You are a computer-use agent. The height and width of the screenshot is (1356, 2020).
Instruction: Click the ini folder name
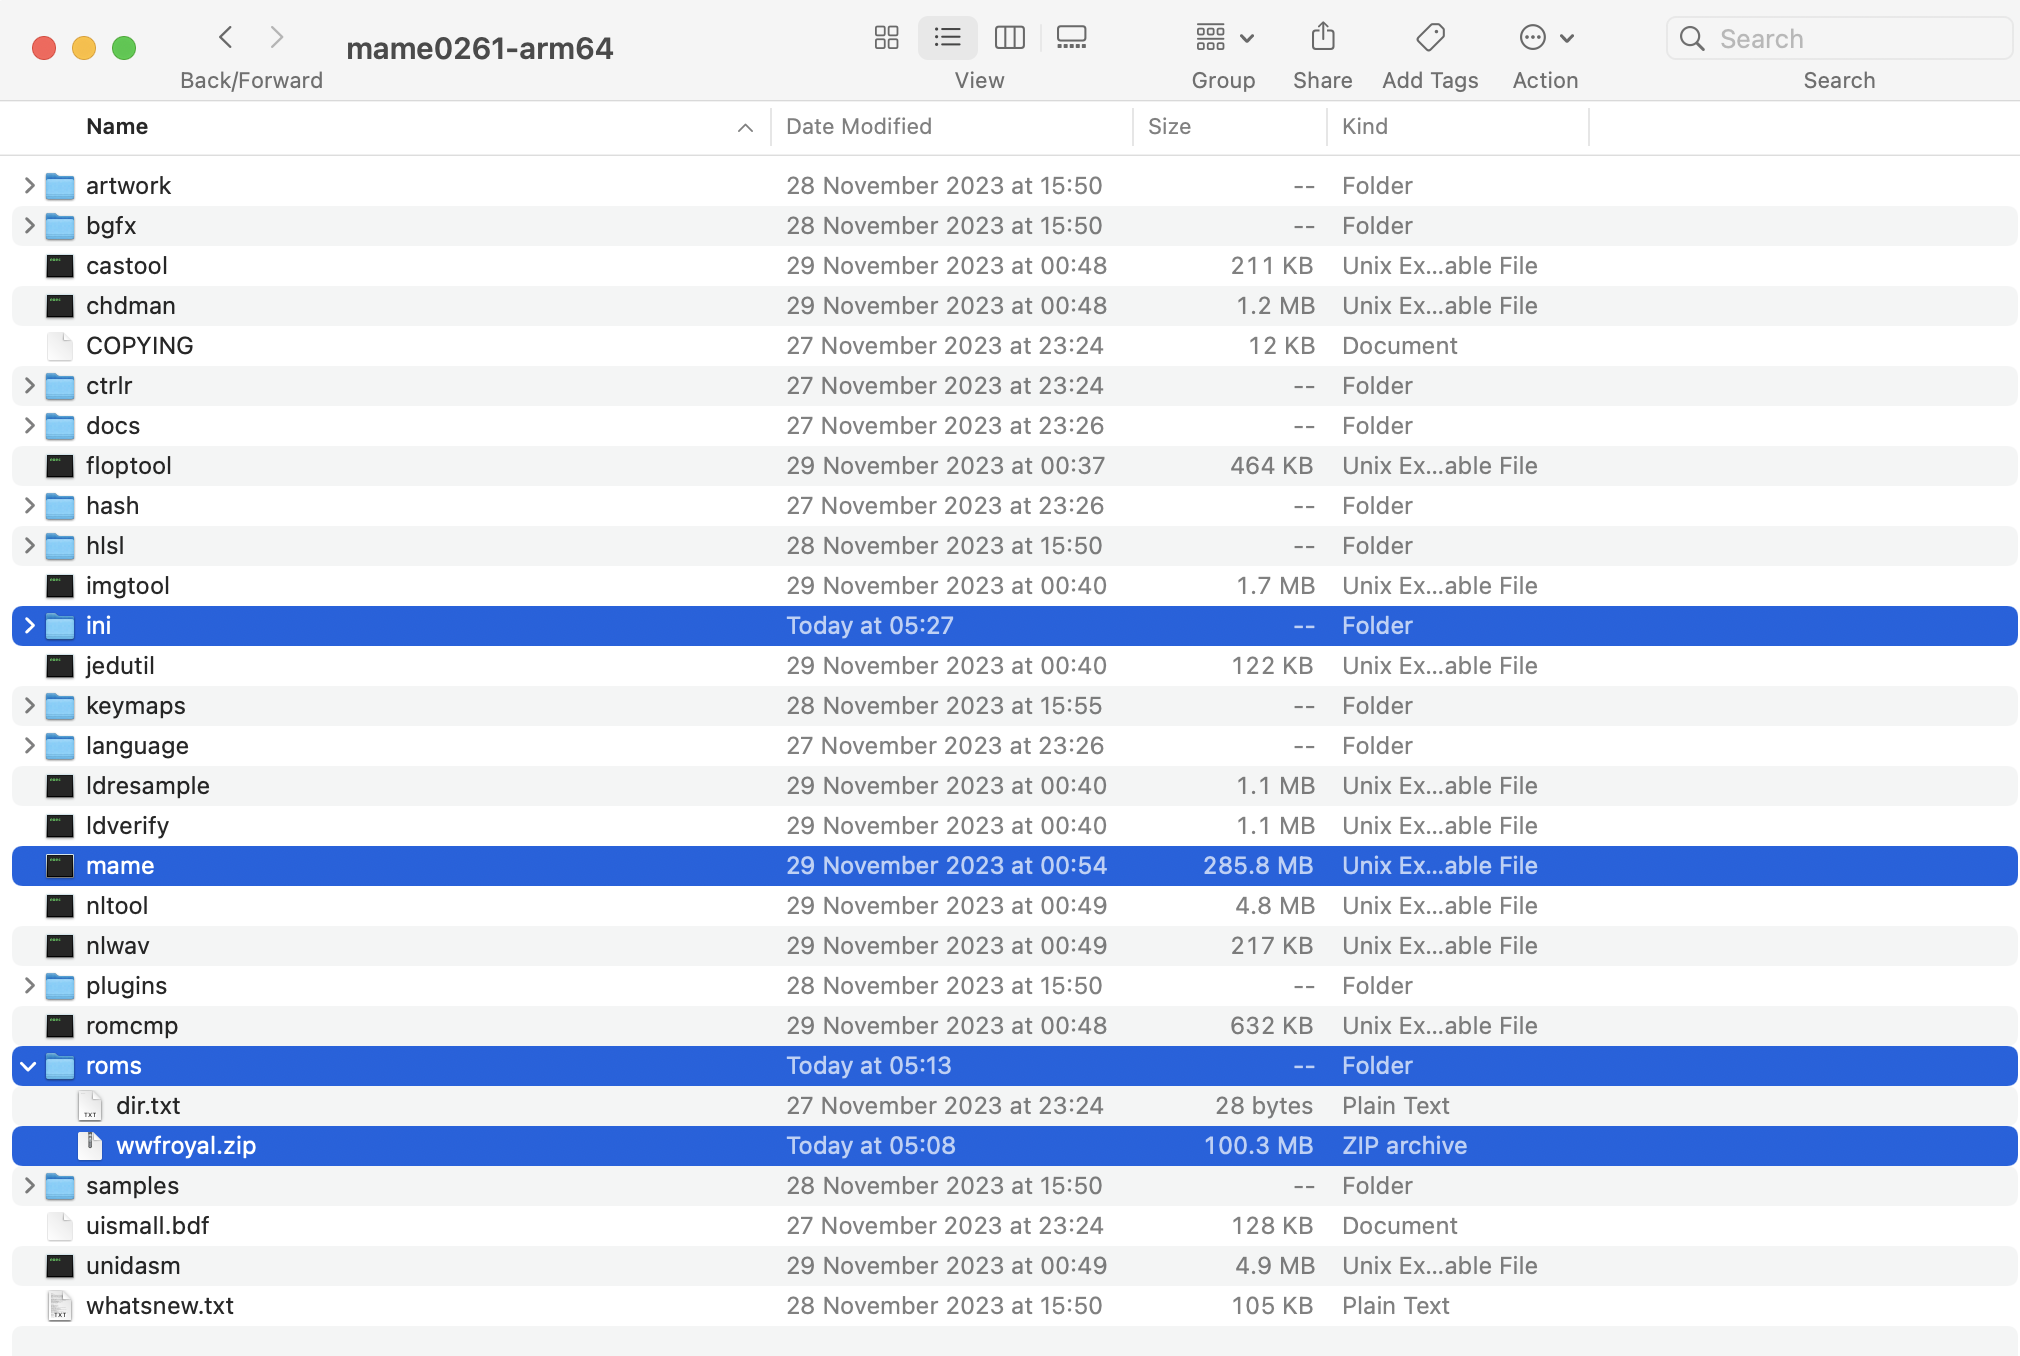coord(98,626)
